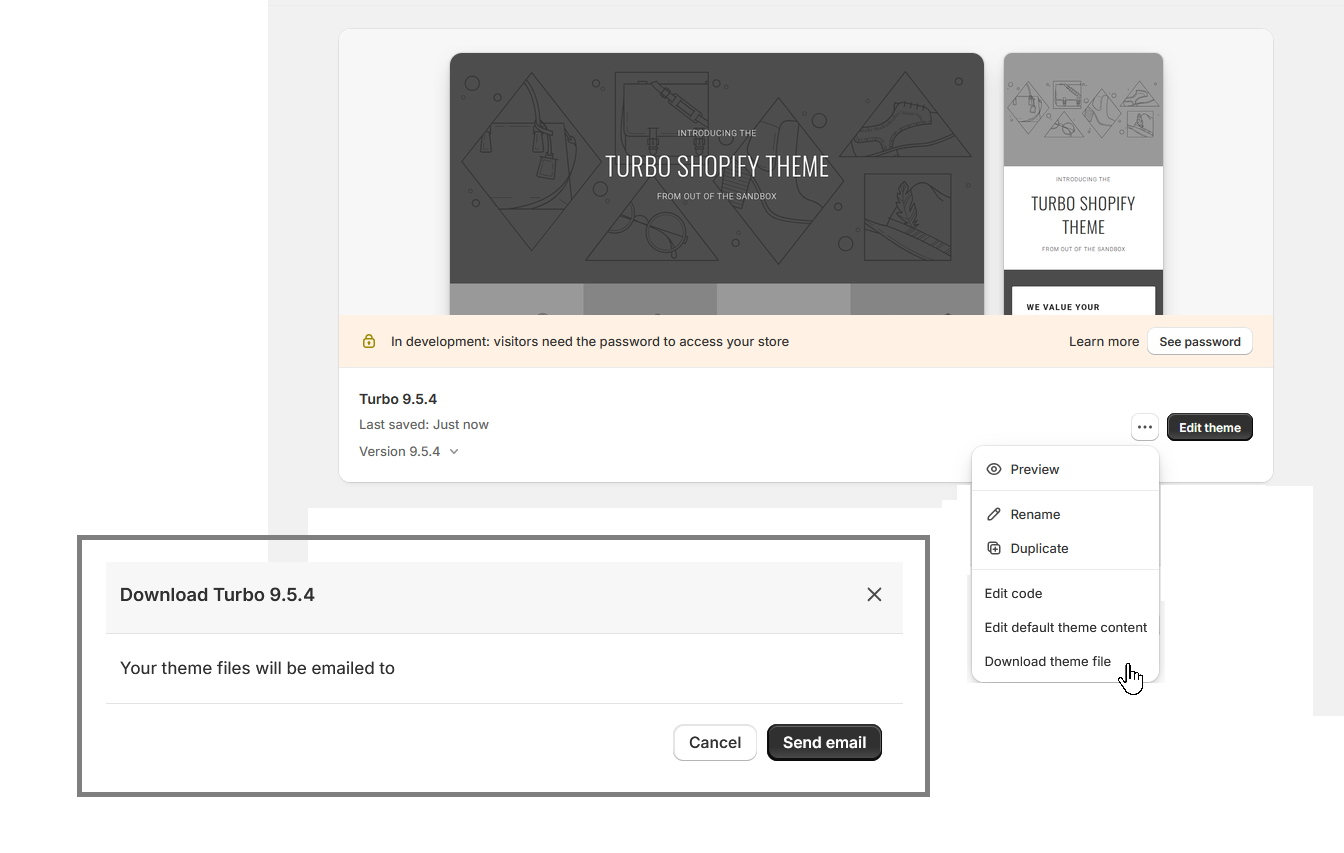Screen dimensions: 1344x853
Task: Click the pencil icon beside Rename
Action: coord(994,514)
